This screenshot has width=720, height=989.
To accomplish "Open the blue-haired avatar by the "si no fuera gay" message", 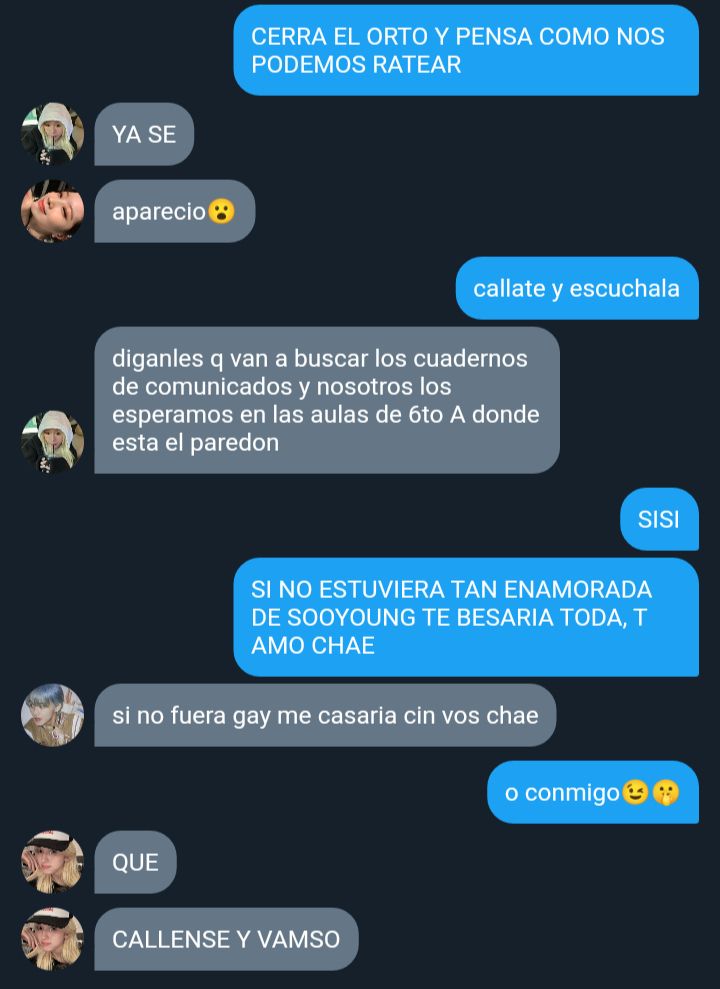I will pos(52,715).
